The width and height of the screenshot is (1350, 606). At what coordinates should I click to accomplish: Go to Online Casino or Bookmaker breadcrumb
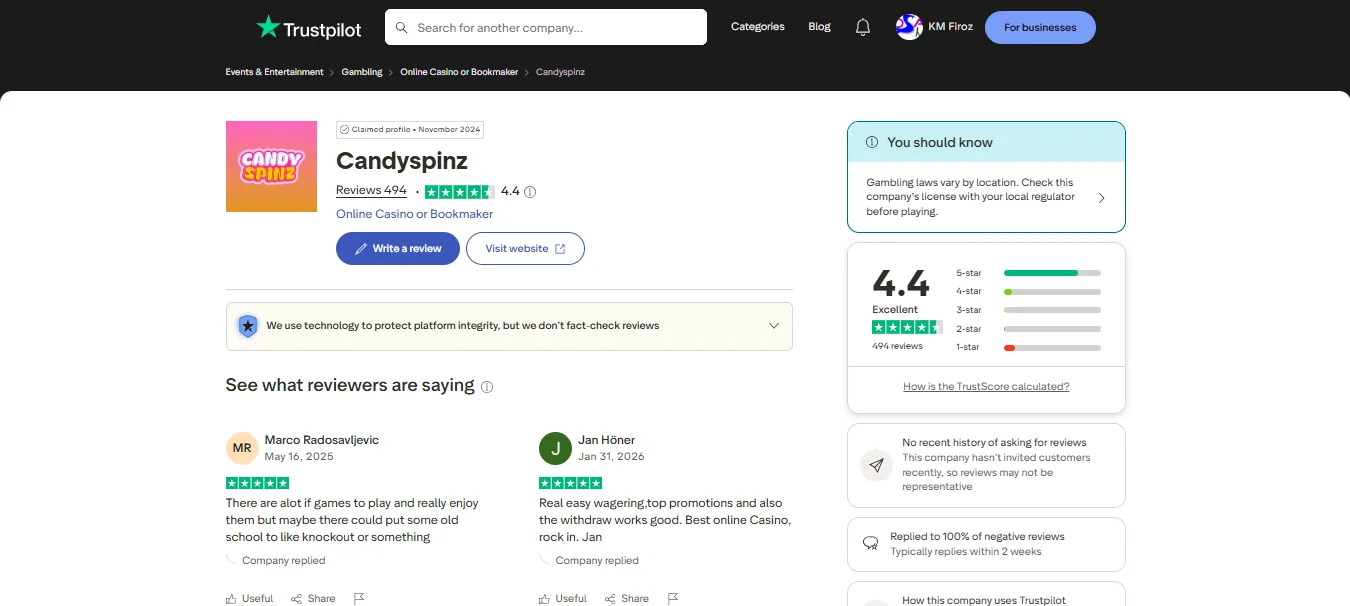pos(459,72)
